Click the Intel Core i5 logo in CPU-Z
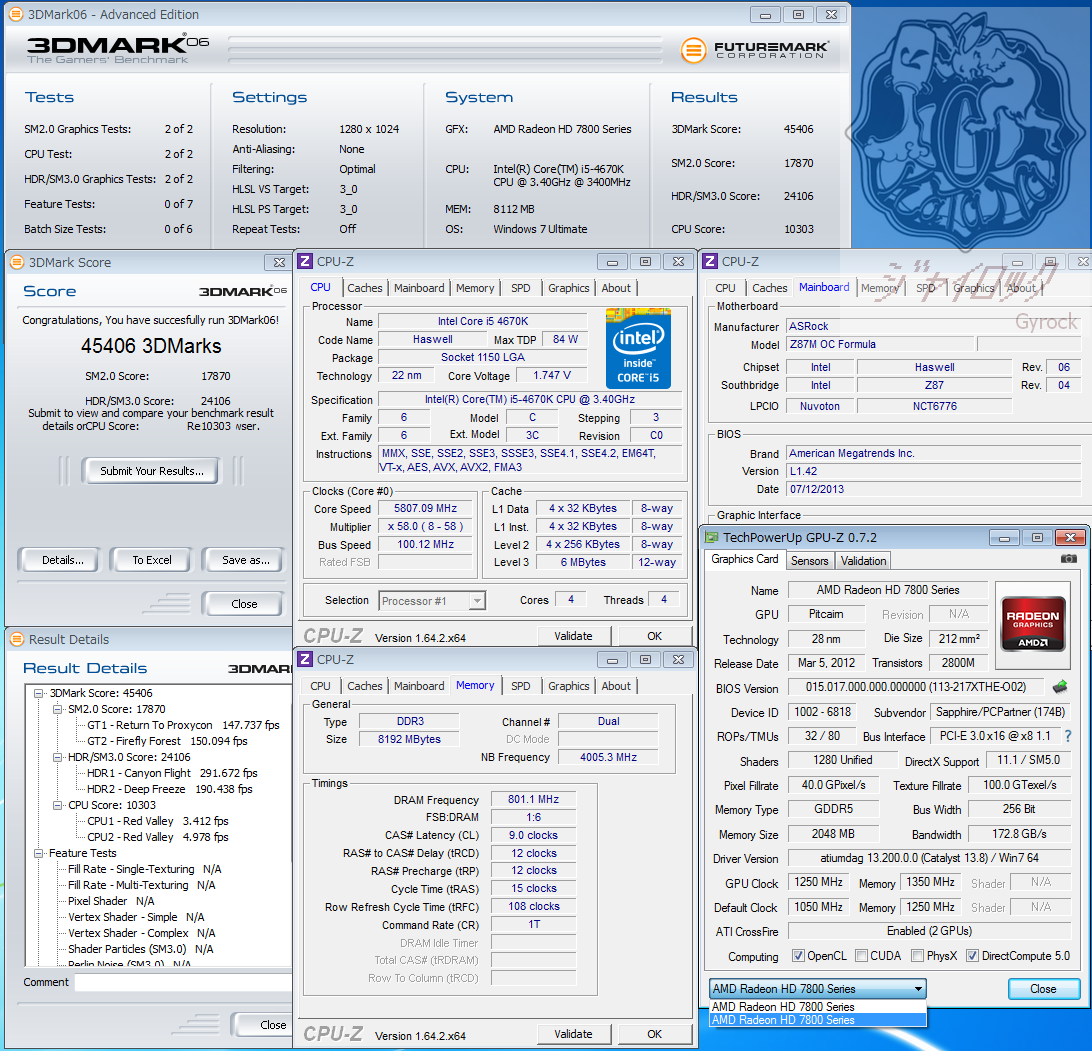 pos(638,348)
